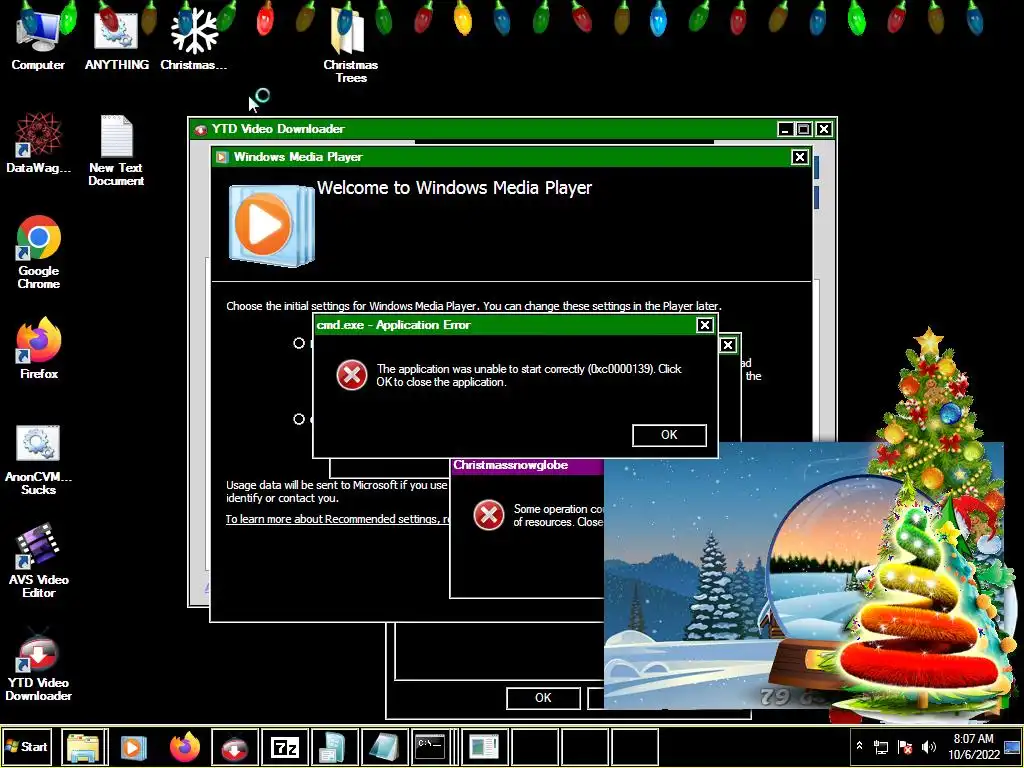Open New Text Document file

pyautogui.click(x=116, y=150)
